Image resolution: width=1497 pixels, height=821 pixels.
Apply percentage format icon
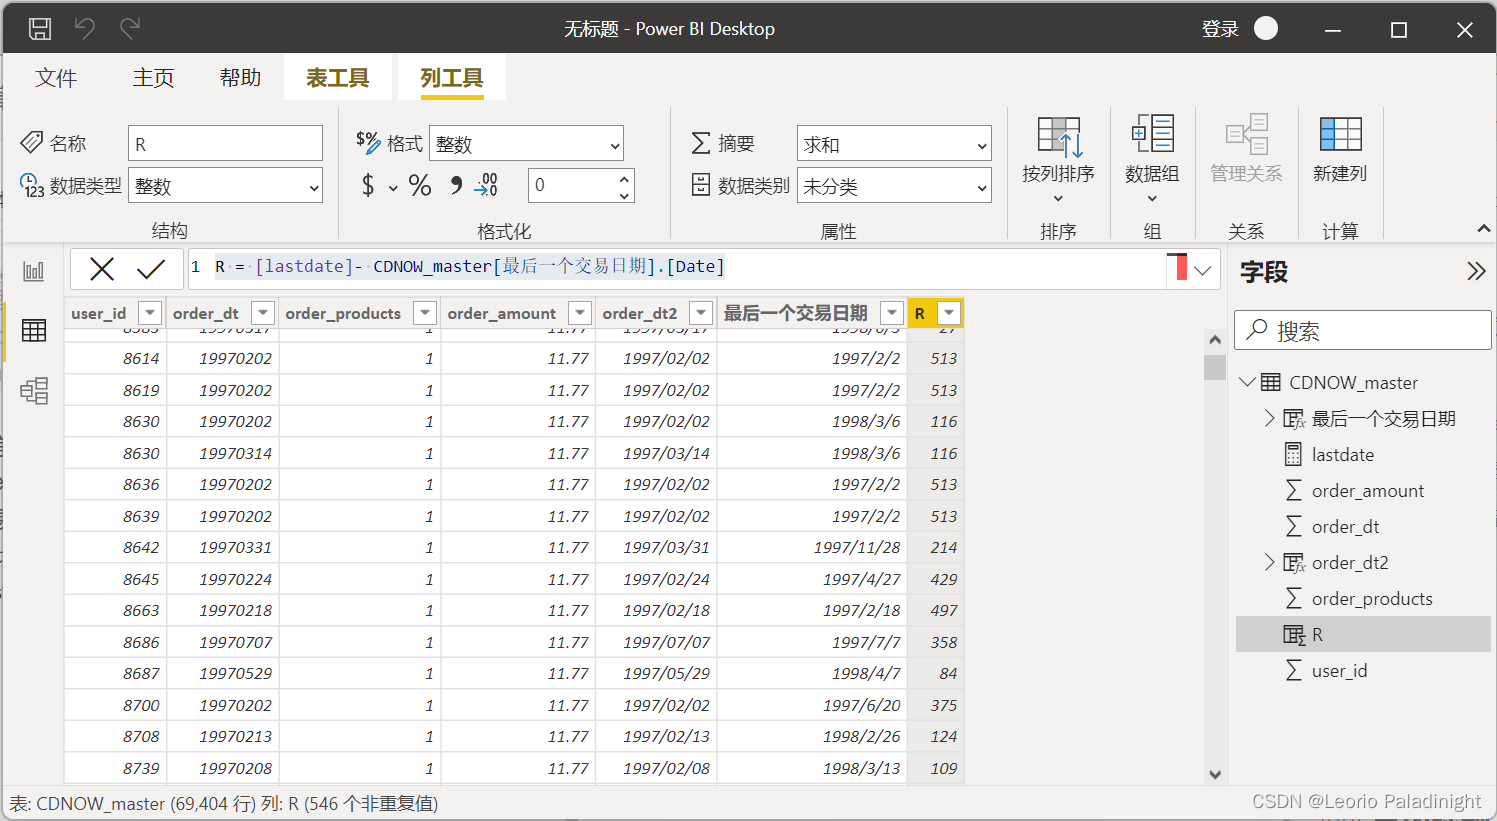420,185
